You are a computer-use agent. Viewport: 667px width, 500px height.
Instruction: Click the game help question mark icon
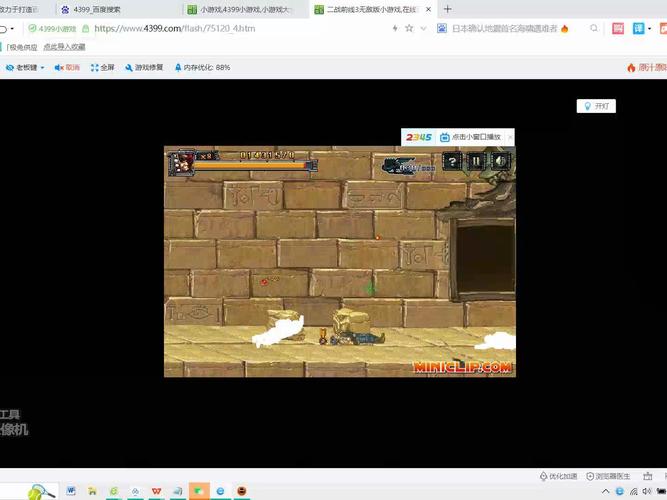point(452,161)
